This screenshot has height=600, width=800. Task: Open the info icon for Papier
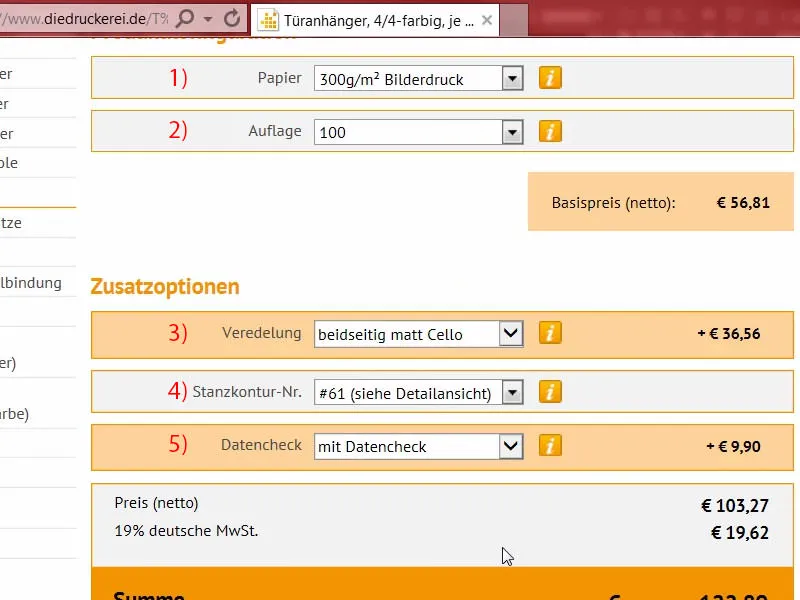tap(550, 78)
